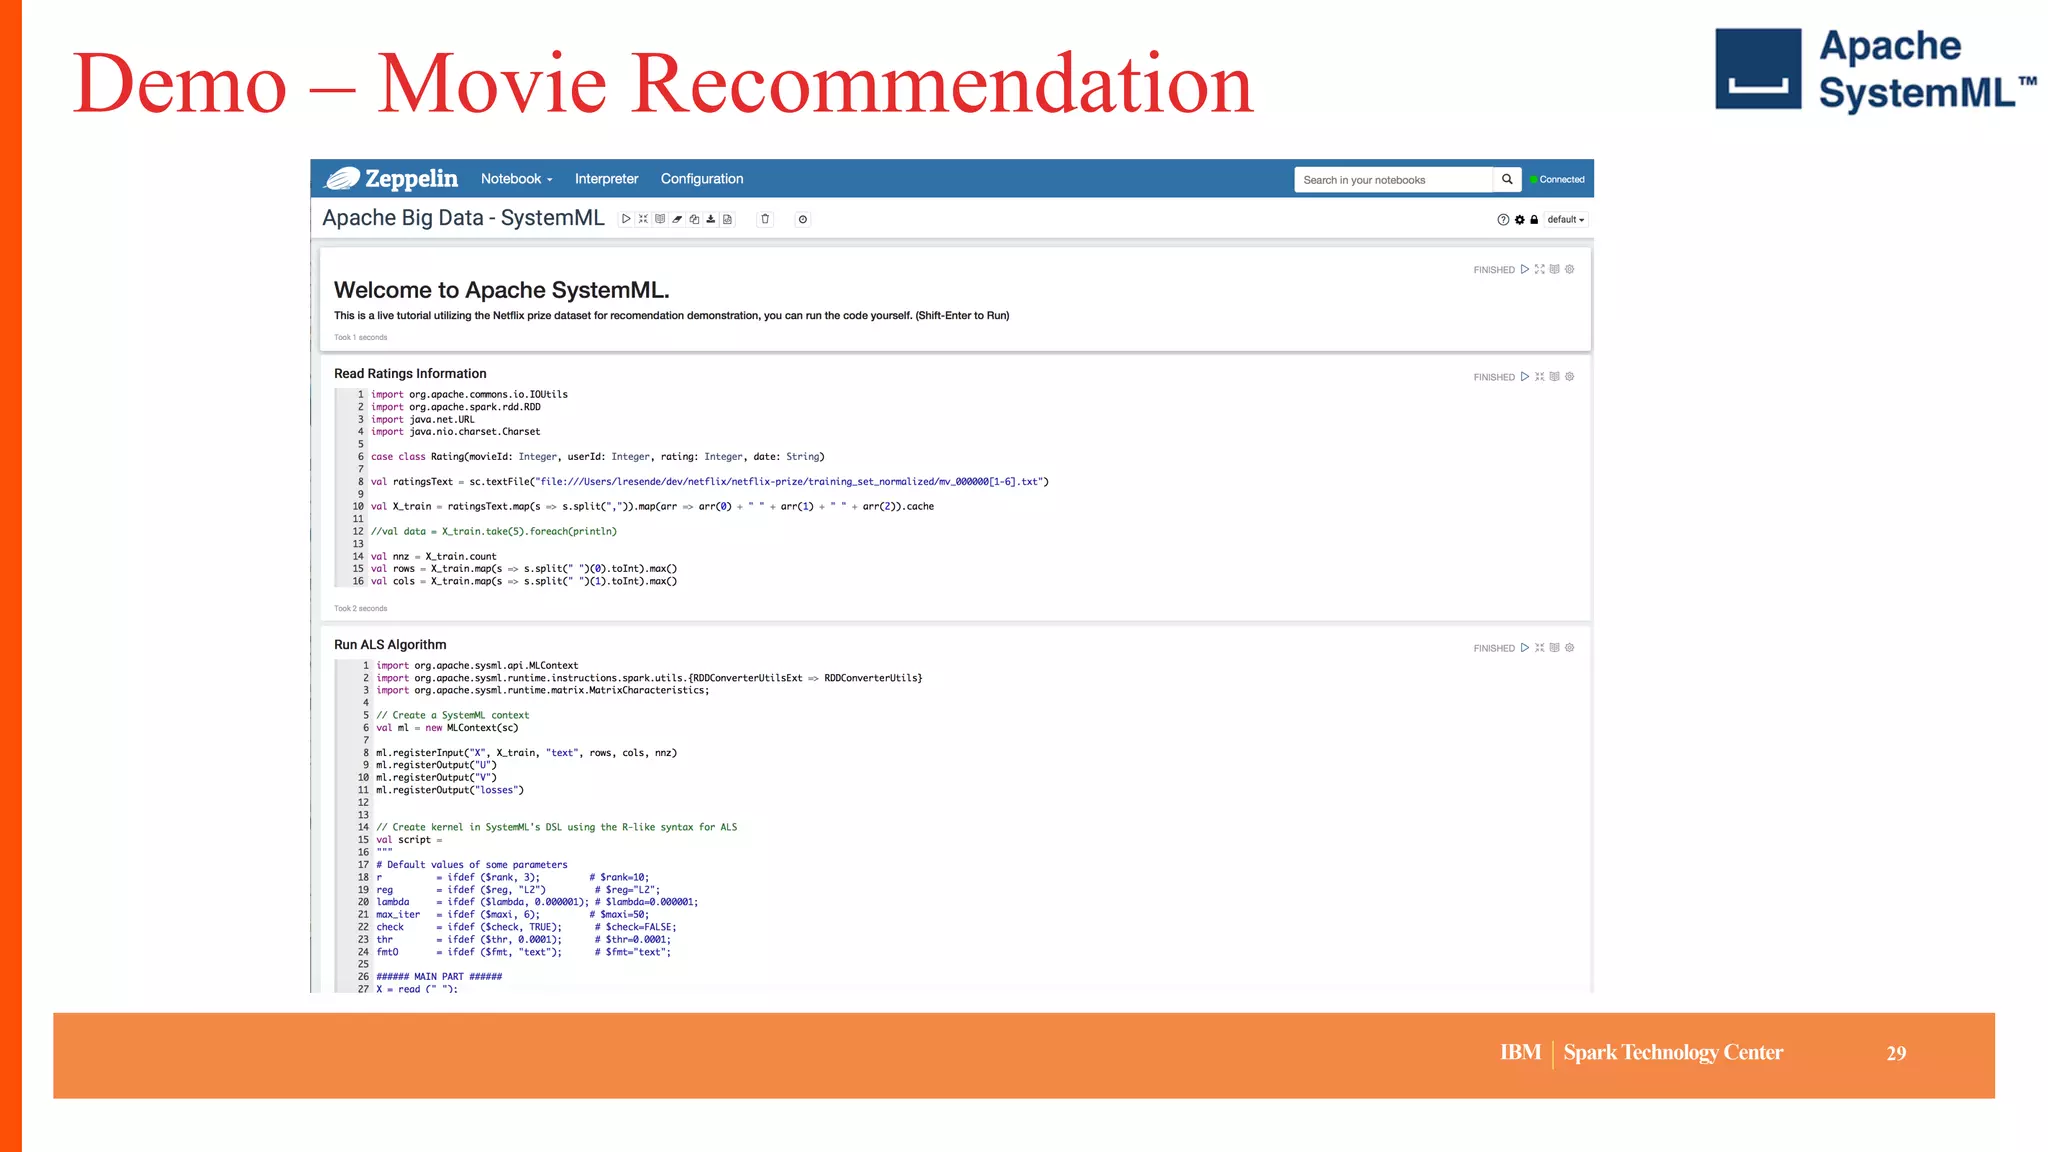Click 'Spark Technology Center' footer text

click(1673, 1053)
